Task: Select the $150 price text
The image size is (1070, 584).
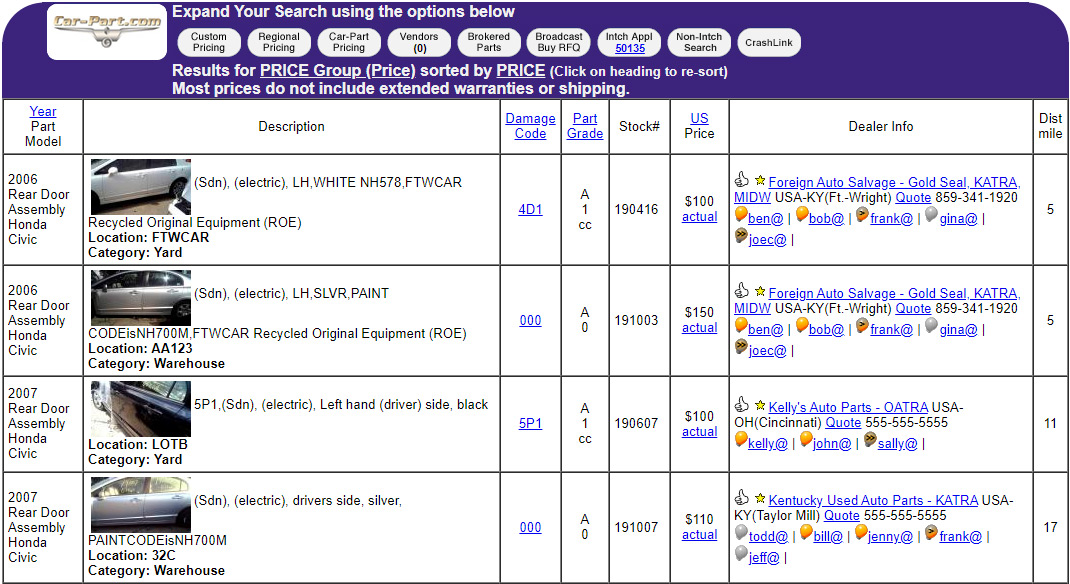Action: (699, 312)
